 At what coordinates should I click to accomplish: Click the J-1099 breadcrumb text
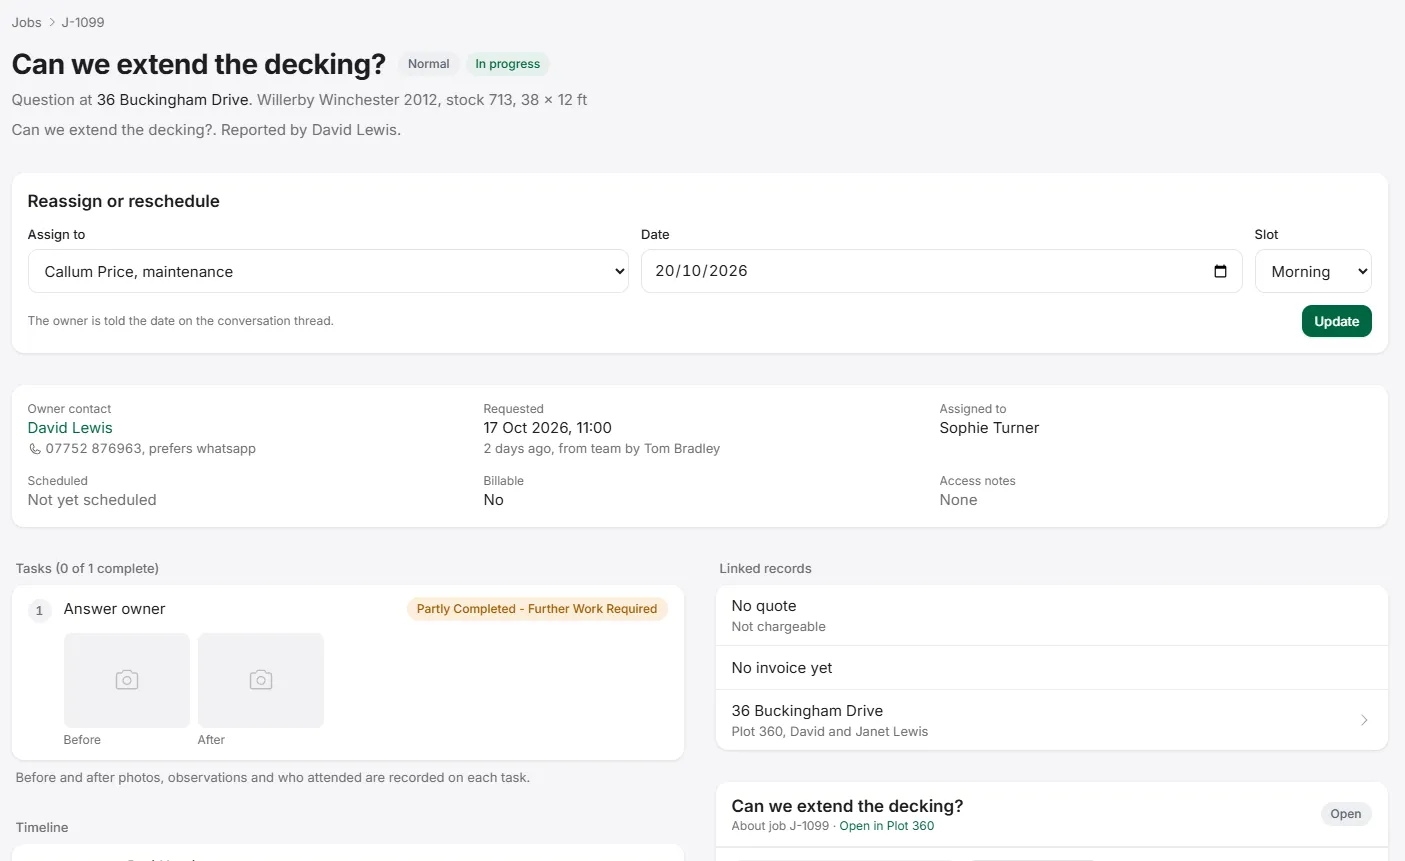[x=83, y=22]
